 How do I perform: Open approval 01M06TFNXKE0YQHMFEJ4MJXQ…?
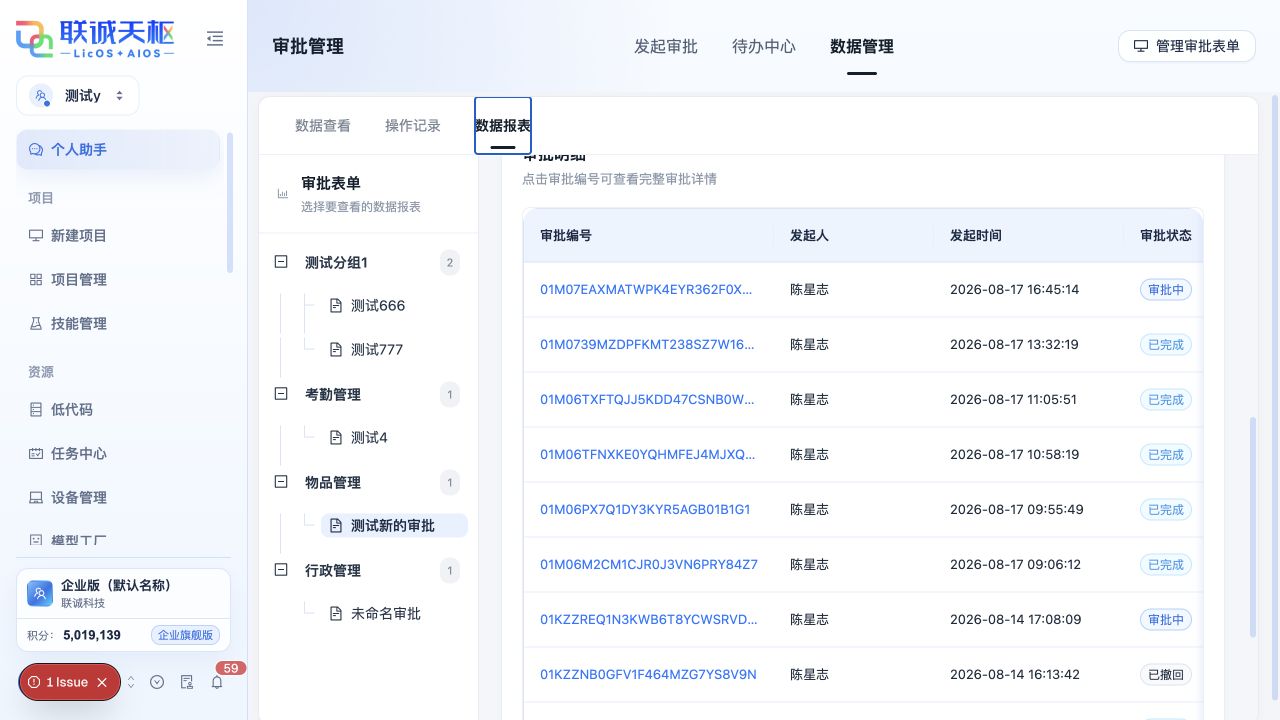(648, 455)
